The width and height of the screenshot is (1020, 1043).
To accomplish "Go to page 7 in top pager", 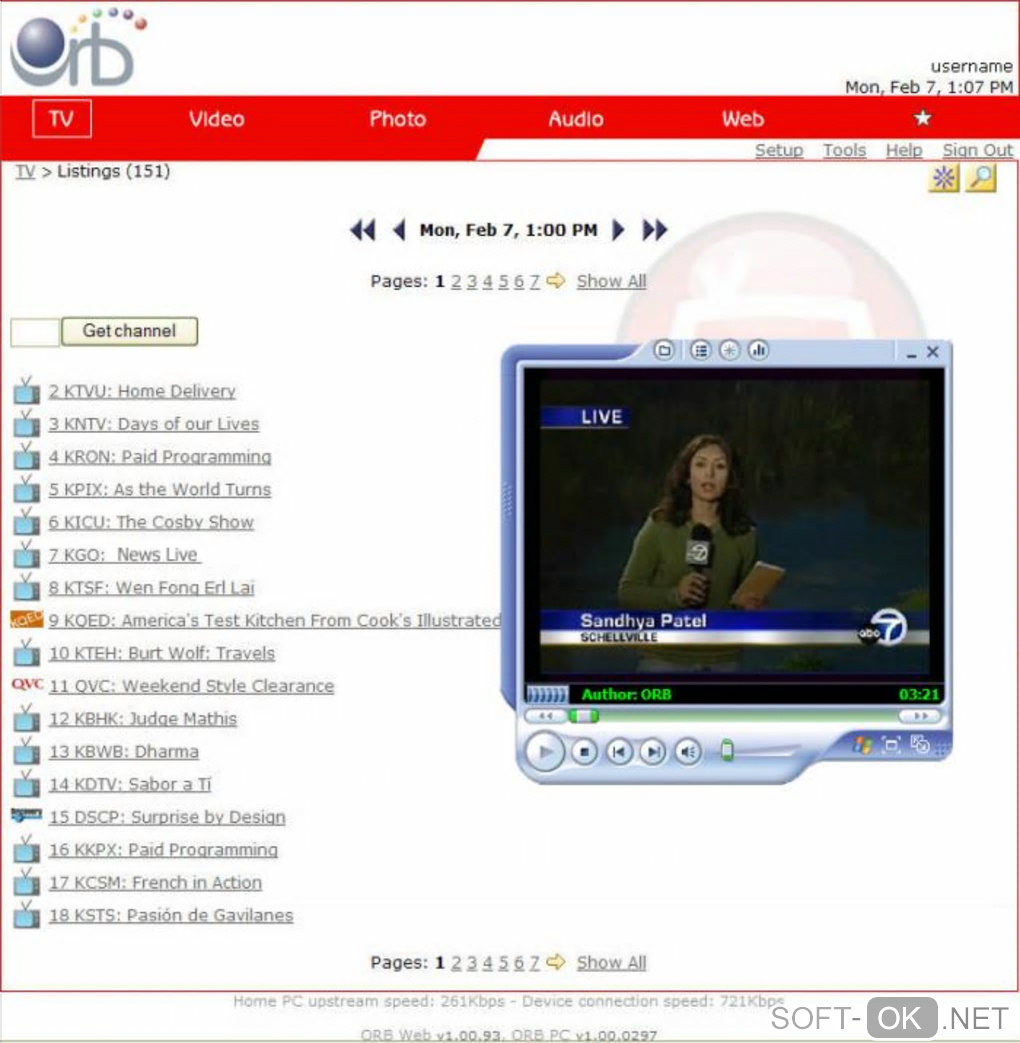I will 534,281.
